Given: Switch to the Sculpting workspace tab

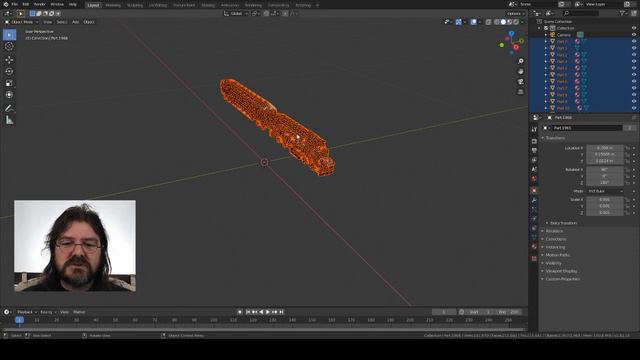Looking at the screenshot, I should coord(135,5).
